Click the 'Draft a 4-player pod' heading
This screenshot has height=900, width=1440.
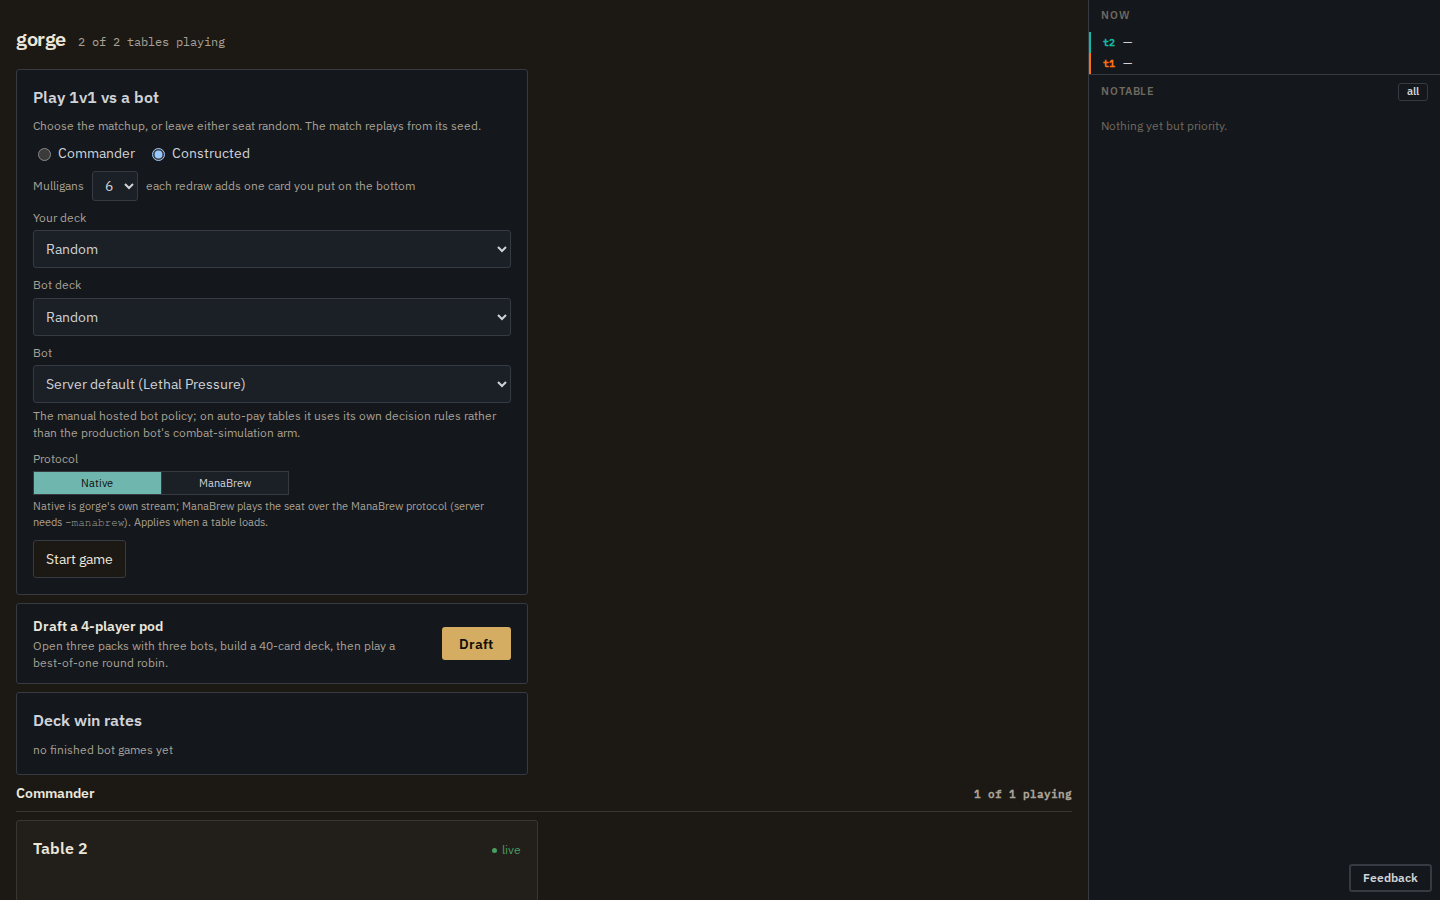[98, 626]
